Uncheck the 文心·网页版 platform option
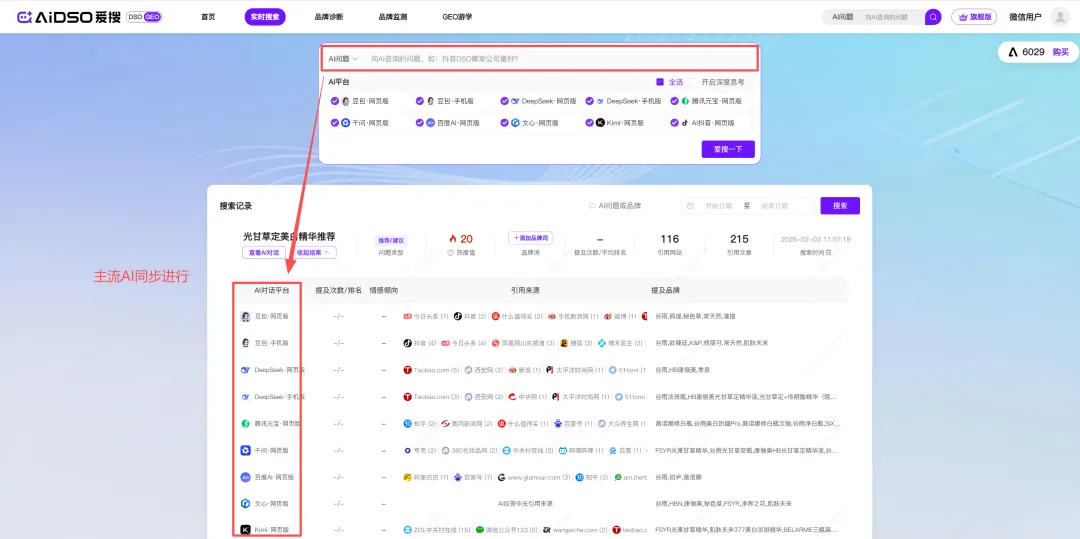This screenshot has height=539, width=1080. click(505, 123)
